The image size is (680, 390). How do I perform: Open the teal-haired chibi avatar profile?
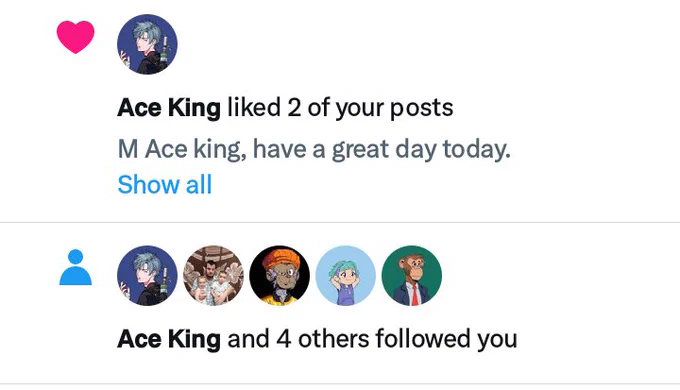[346, 276]
